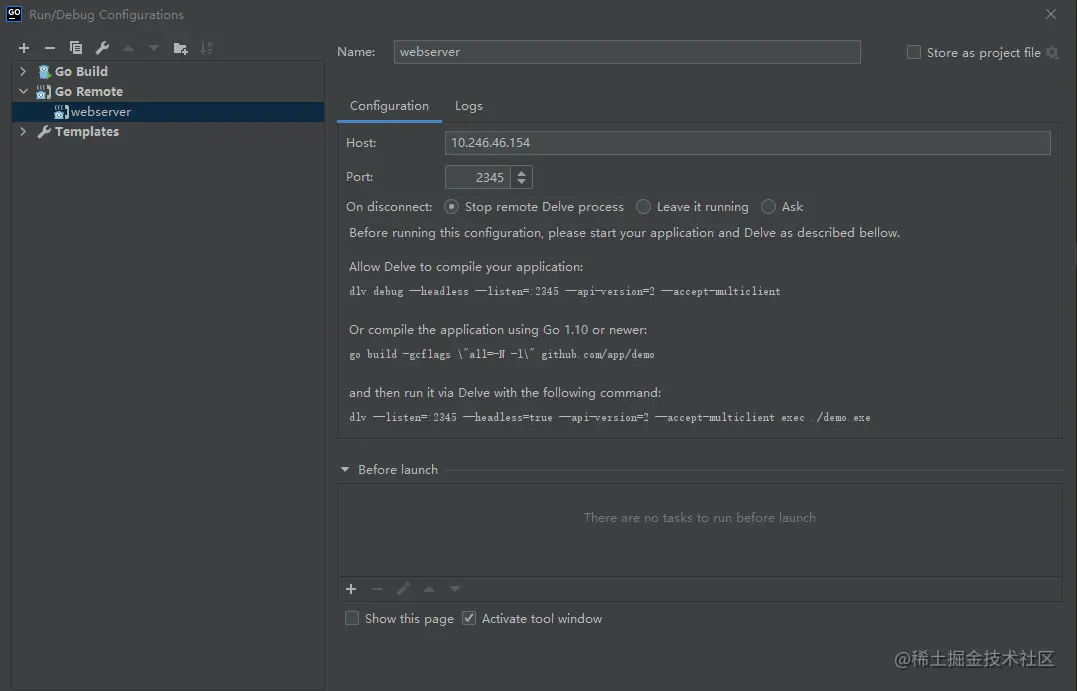Click the sort configurations alphabetically icon
Screen dimensions: 1077x691
tap(206, 48)
